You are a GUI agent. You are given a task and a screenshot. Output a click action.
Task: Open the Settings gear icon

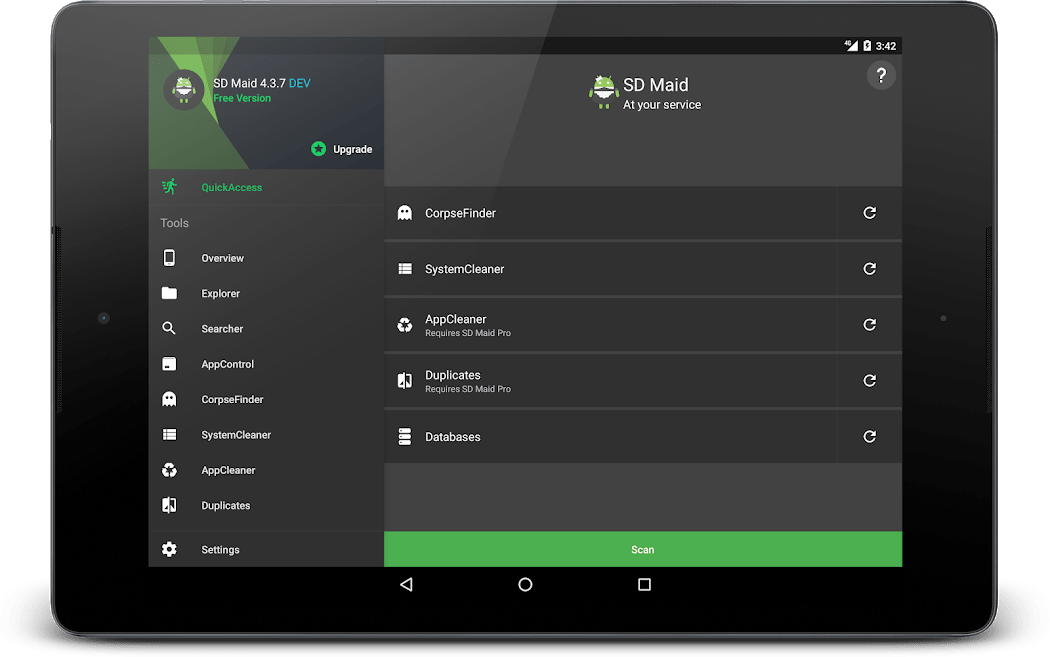(170, 548)
